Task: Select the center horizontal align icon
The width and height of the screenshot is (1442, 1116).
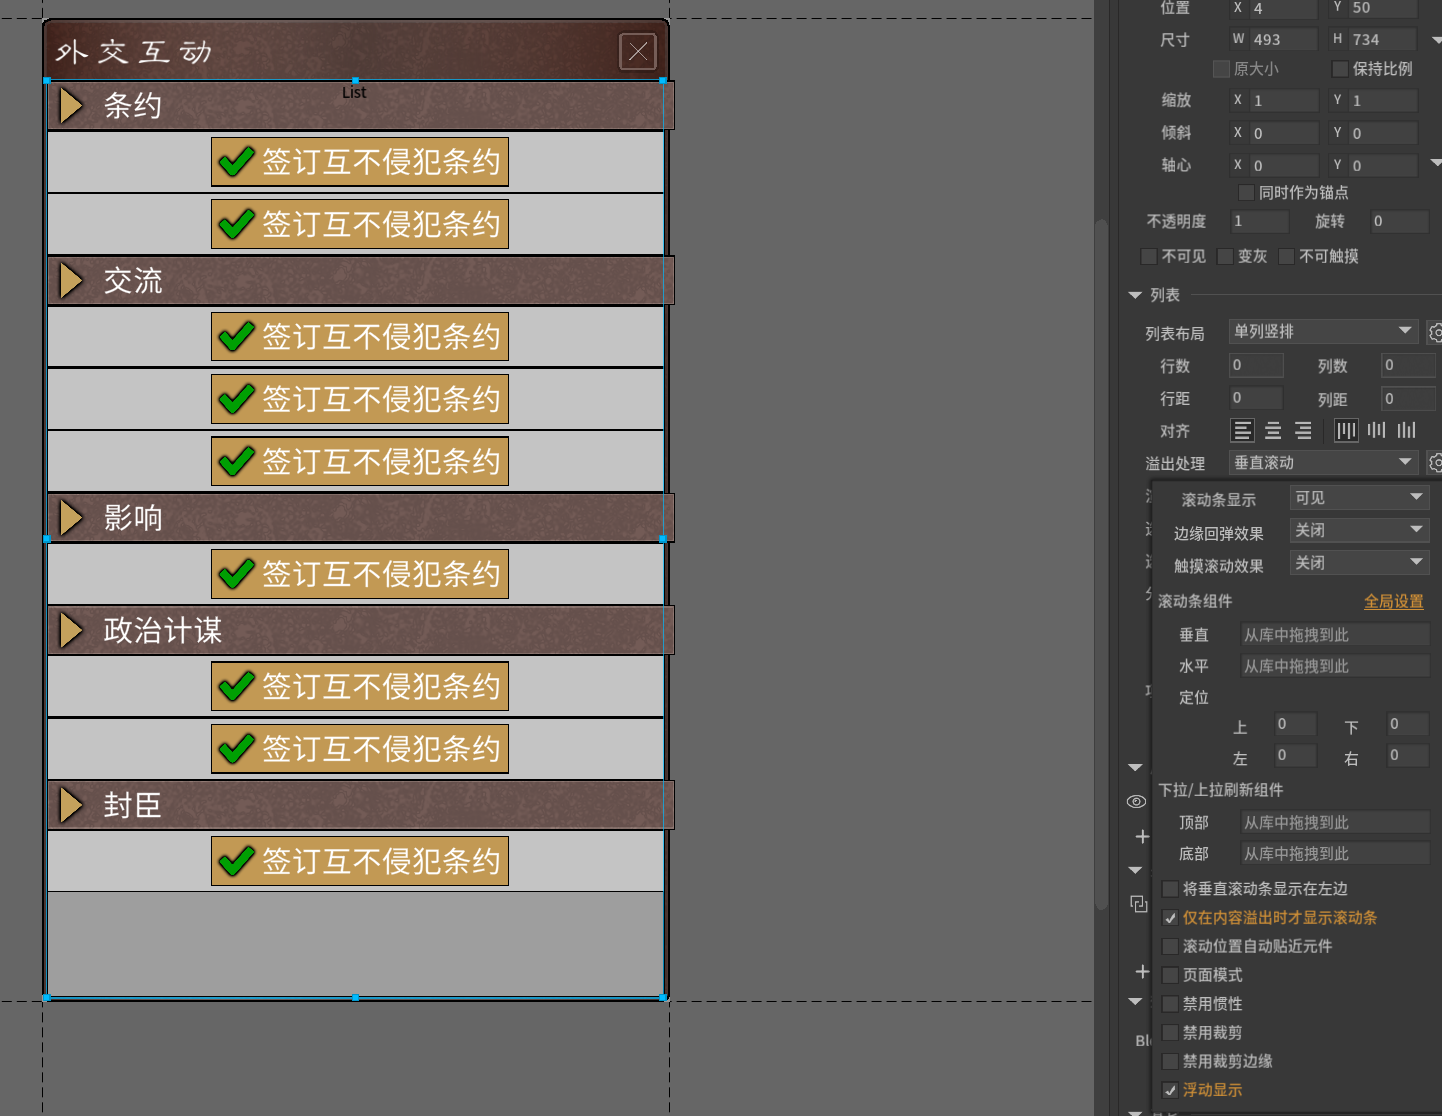Action: (x=1273, y=431)
